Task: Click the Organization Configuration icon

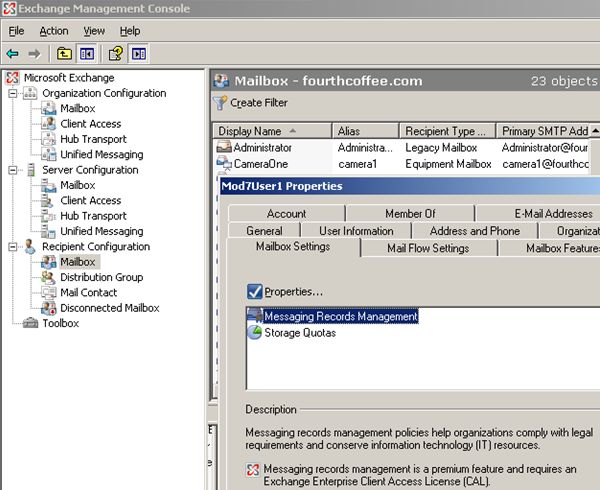Action: tap(30, 93)
